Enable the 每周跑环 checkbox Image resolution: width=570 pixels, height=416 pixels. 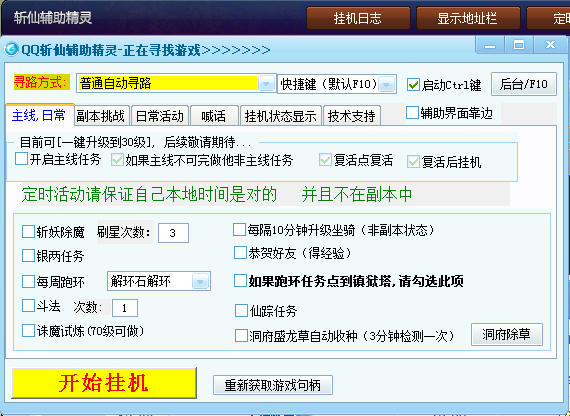[x=28, y=281]
